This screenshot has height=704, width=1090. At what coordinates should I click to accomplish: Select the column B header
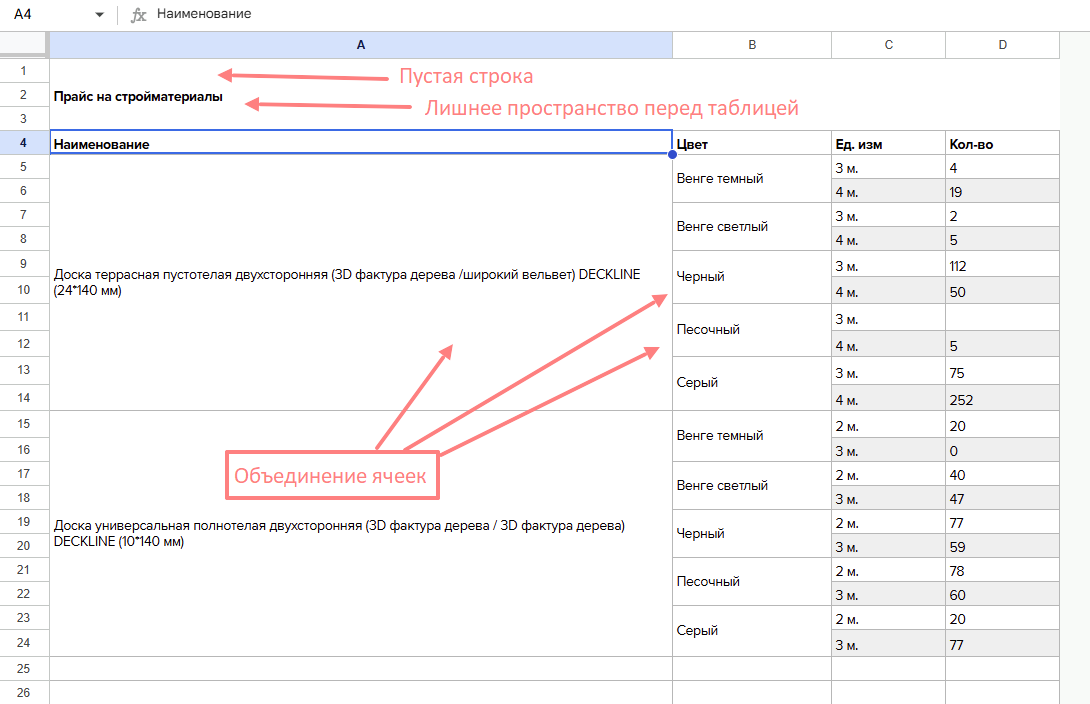pos(751,45)
